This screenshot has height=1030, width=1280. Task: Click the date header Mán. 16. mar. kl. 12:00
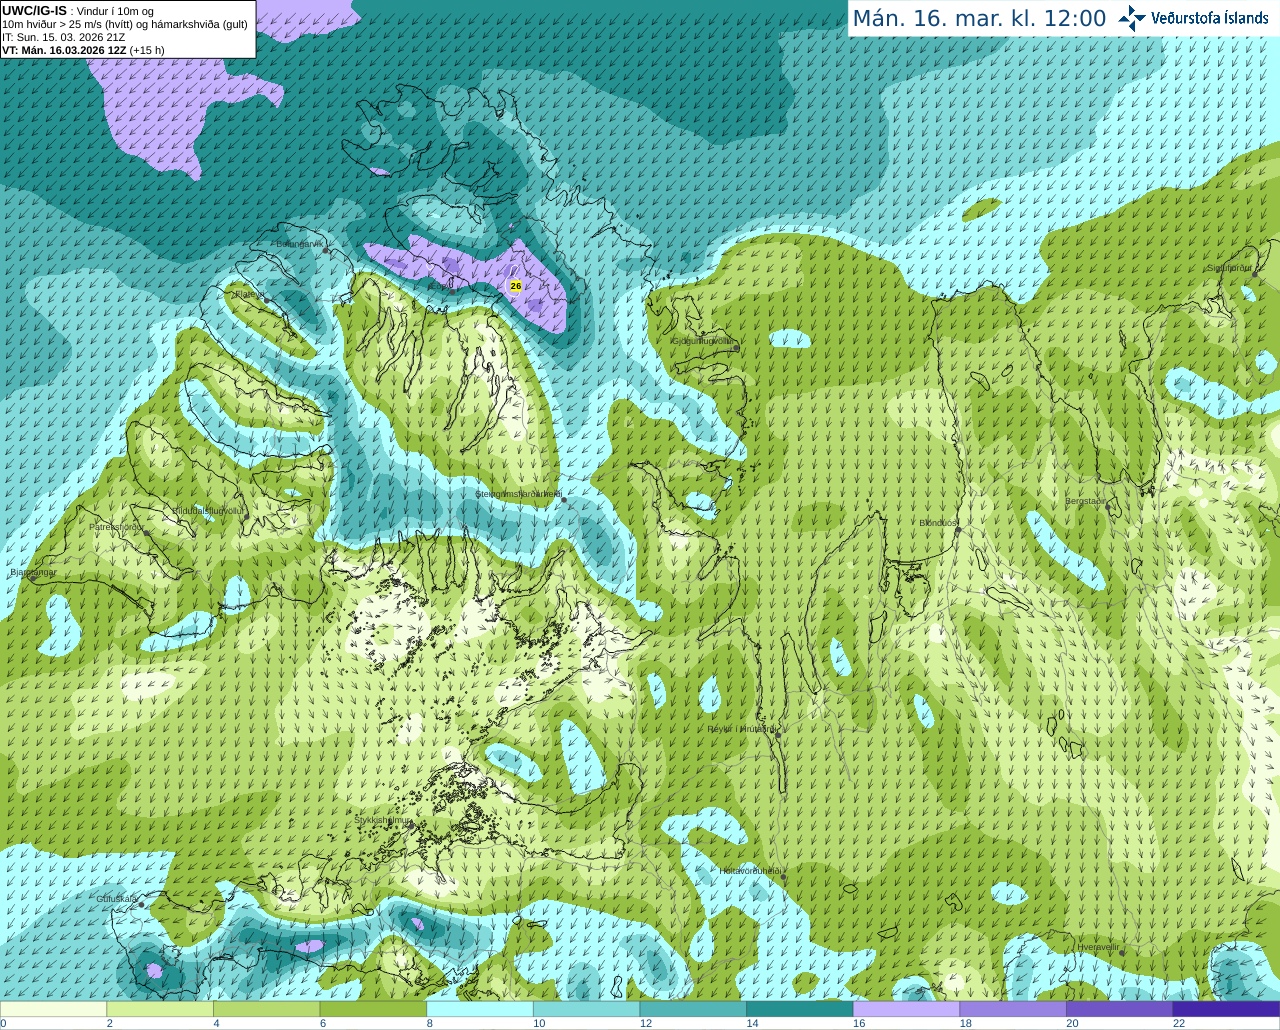[979, 19]
